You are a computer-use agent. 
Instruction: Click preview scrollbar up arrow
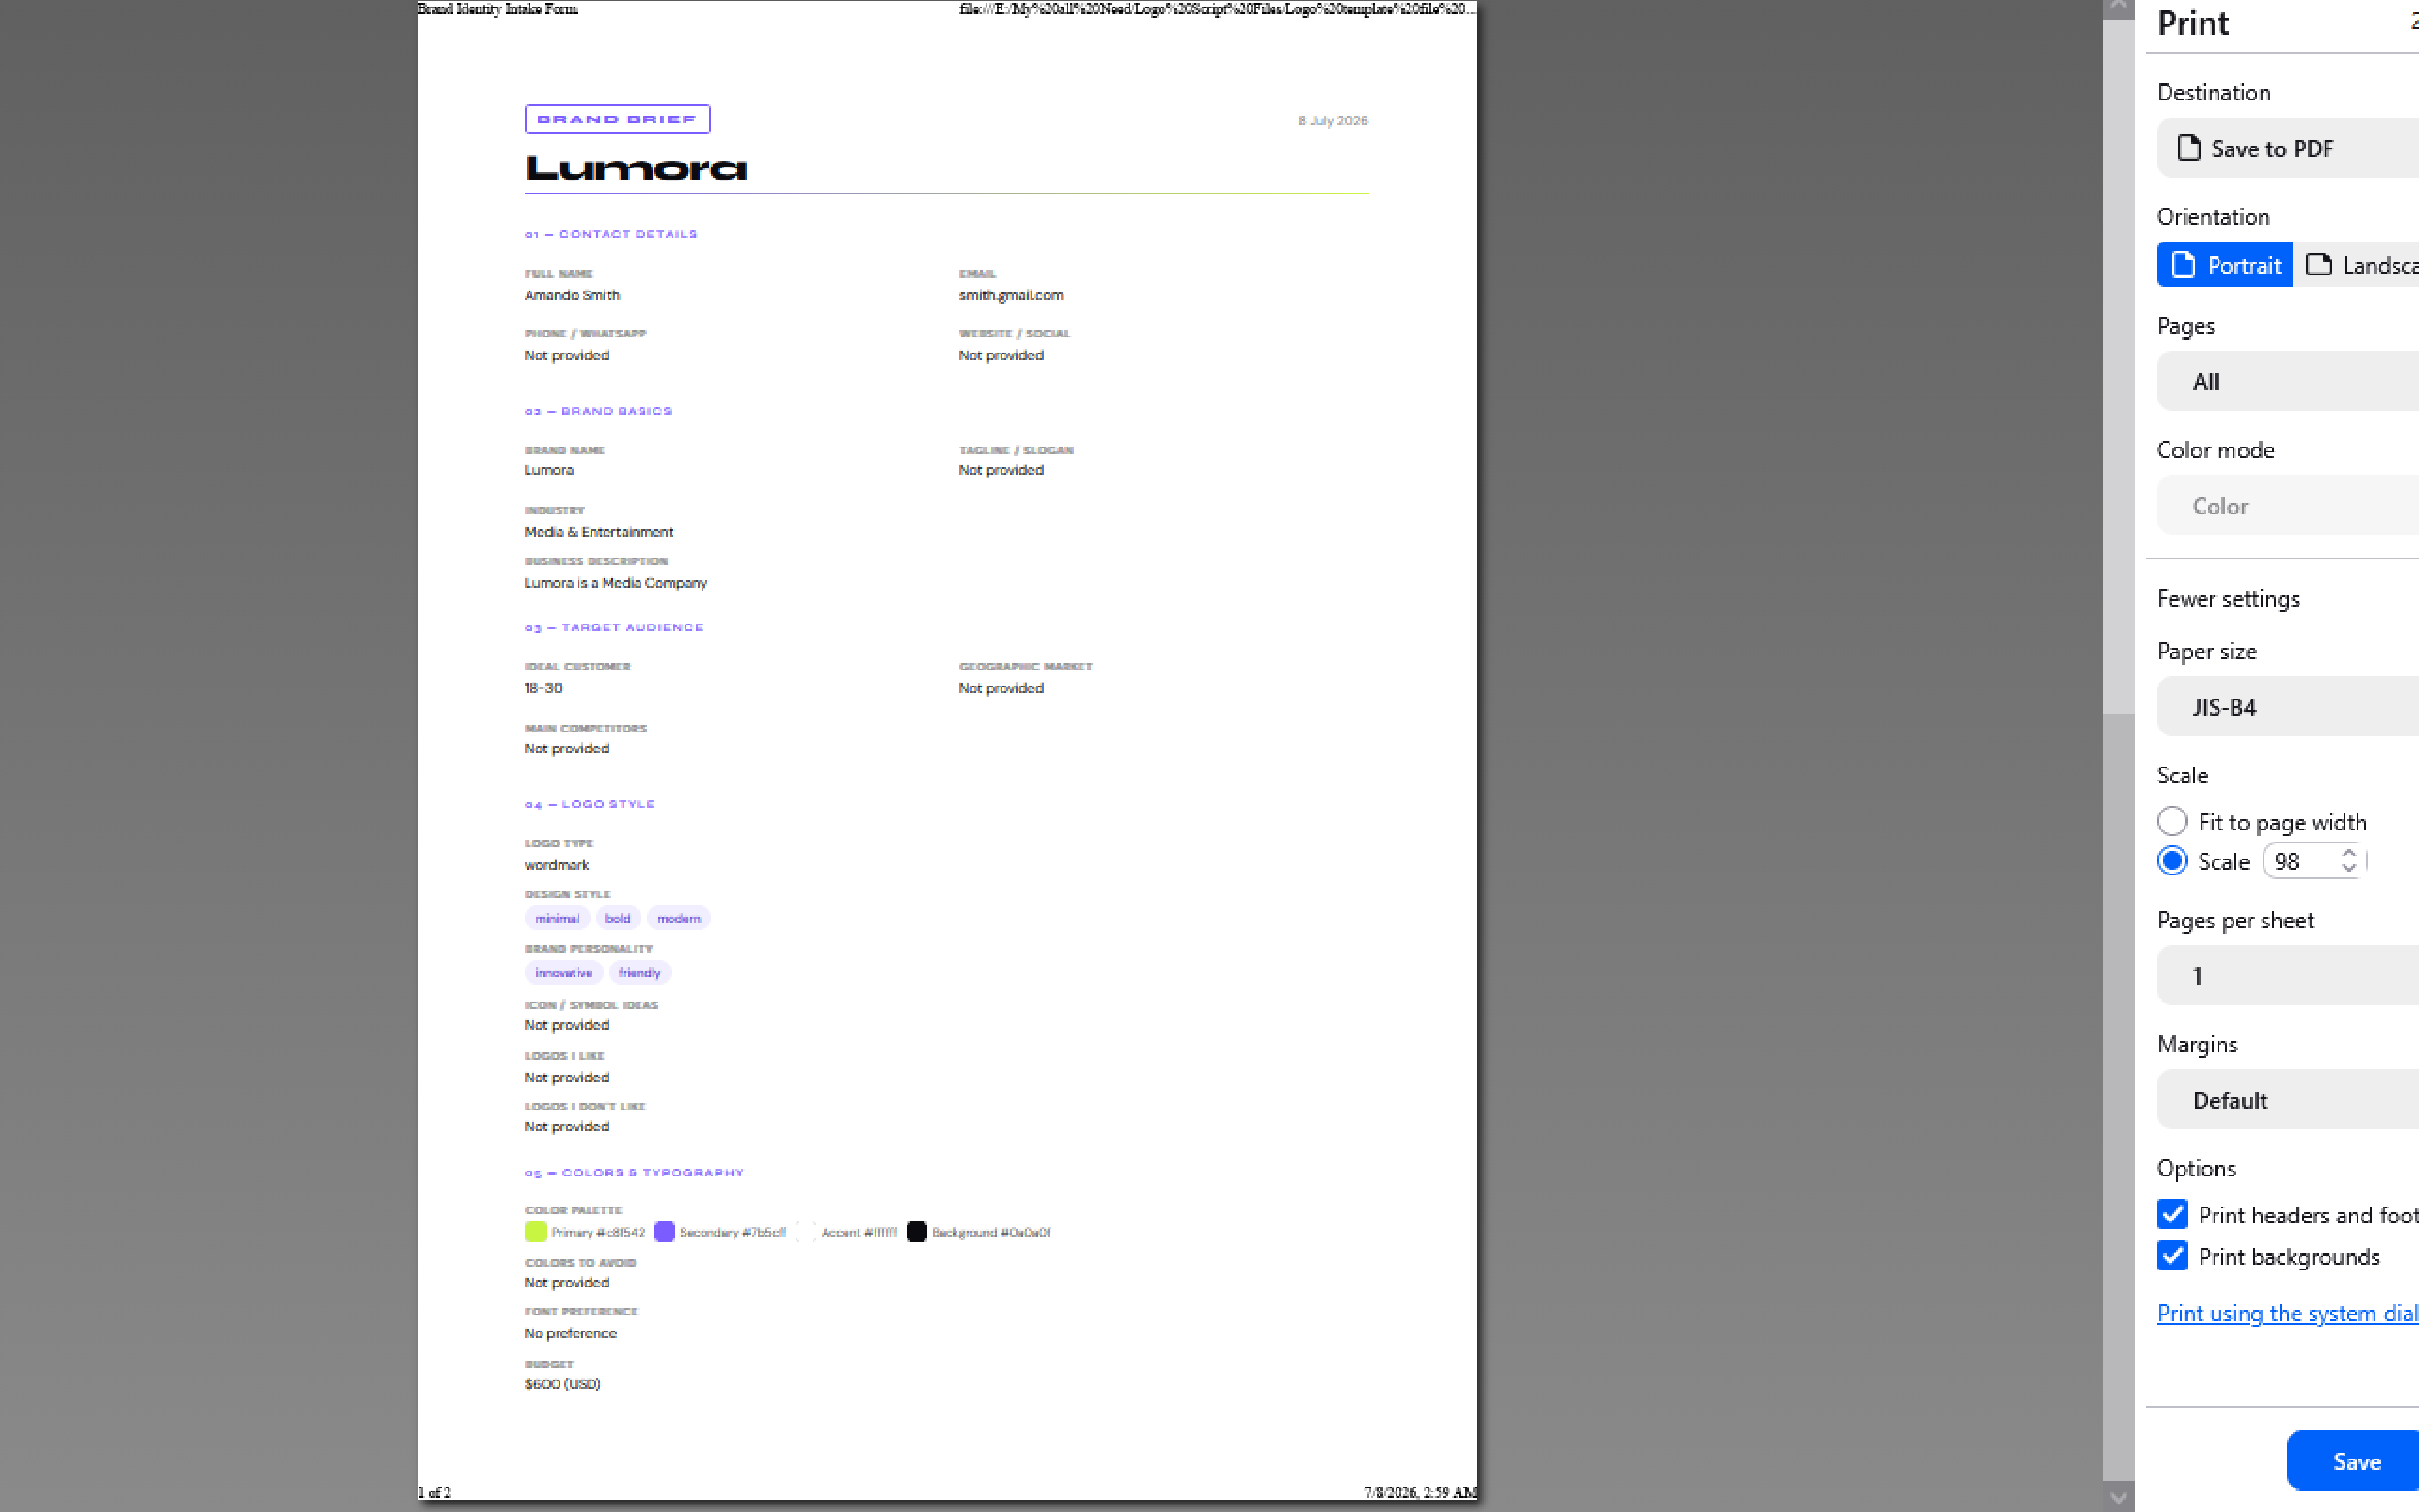point(2118,8)
